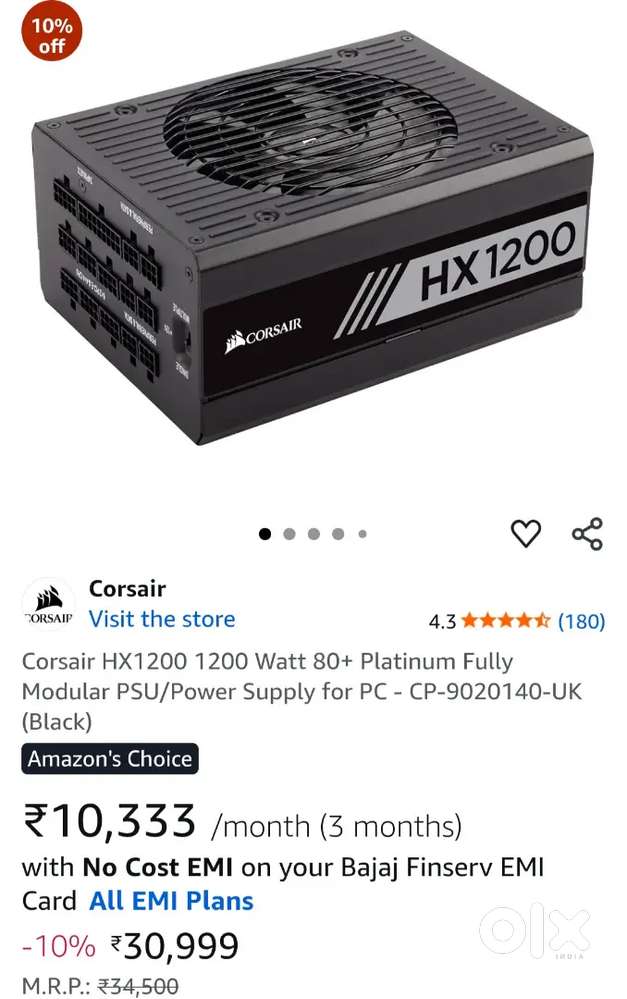Tap the HX1200 product image
This screenshot has height=999, width=627.
click(x=314, y=239)
